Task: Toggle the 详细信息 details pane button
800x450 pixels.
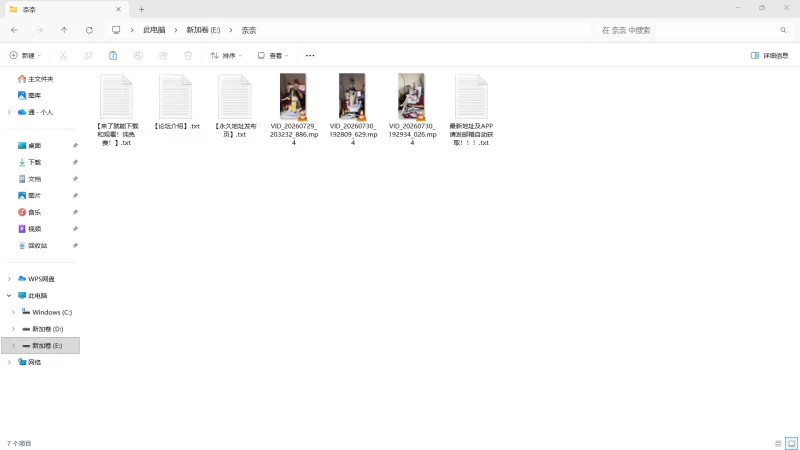Action: pyautogui.click(x=769, y=56)
